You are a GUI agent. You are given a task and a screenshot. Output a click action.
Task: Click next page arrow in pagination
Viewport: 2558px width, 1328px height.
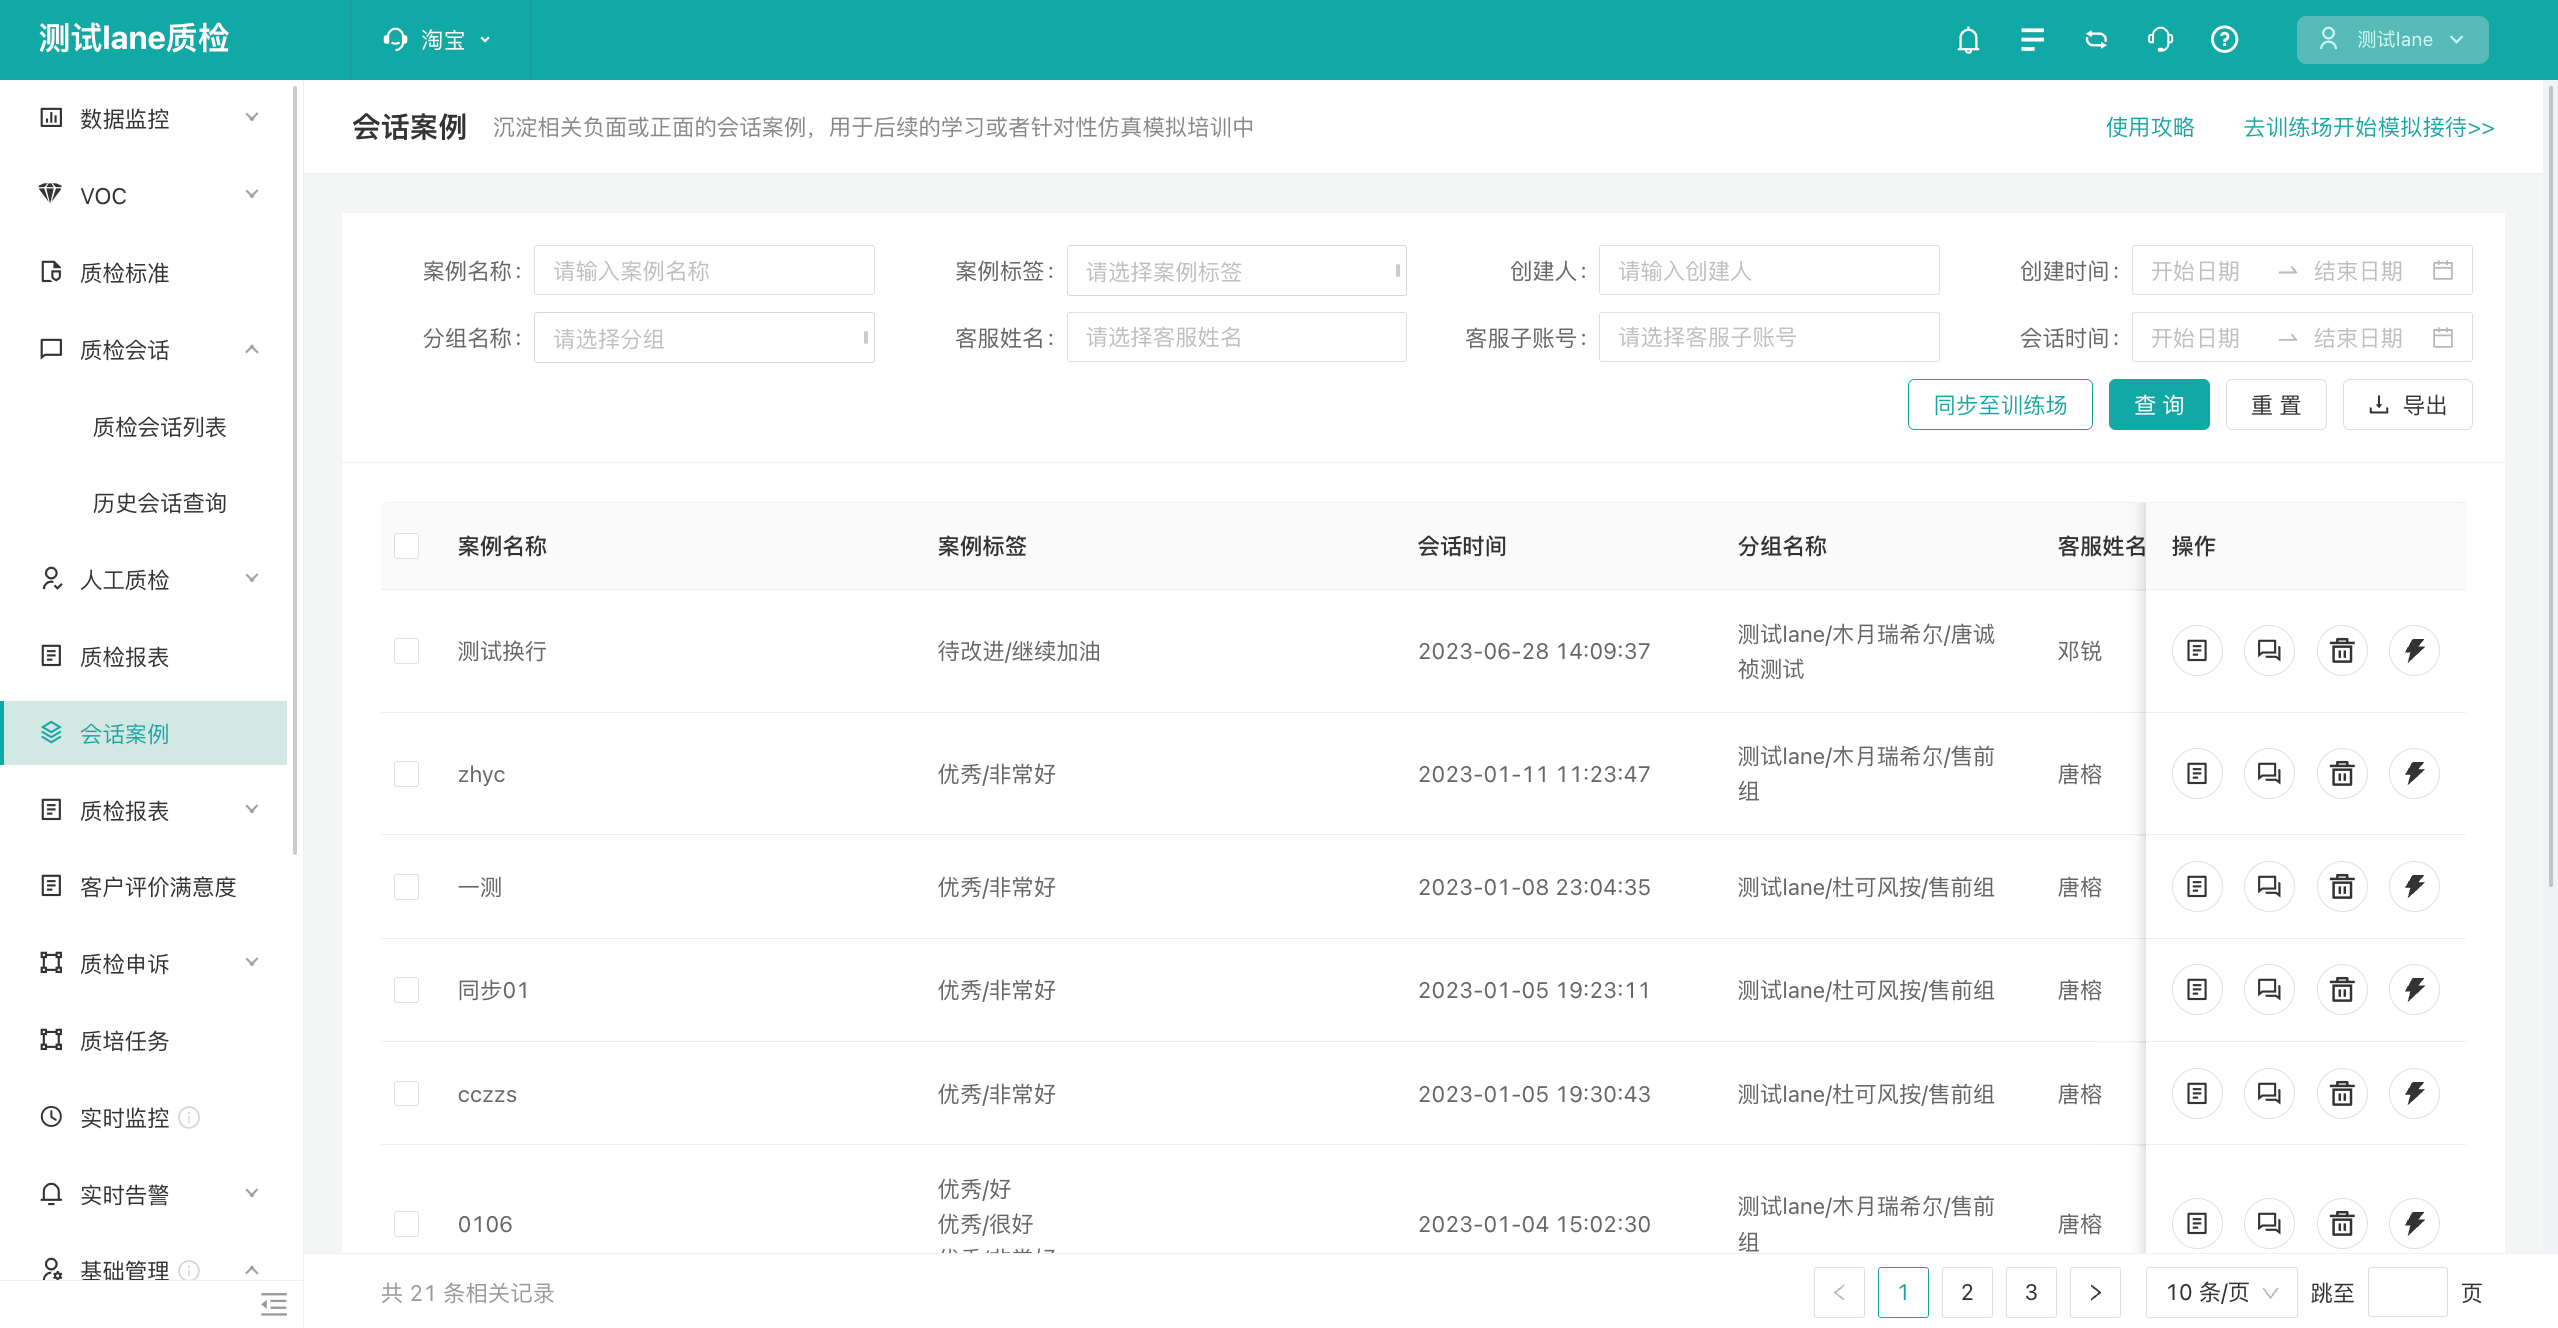tap(2095, 1293)
